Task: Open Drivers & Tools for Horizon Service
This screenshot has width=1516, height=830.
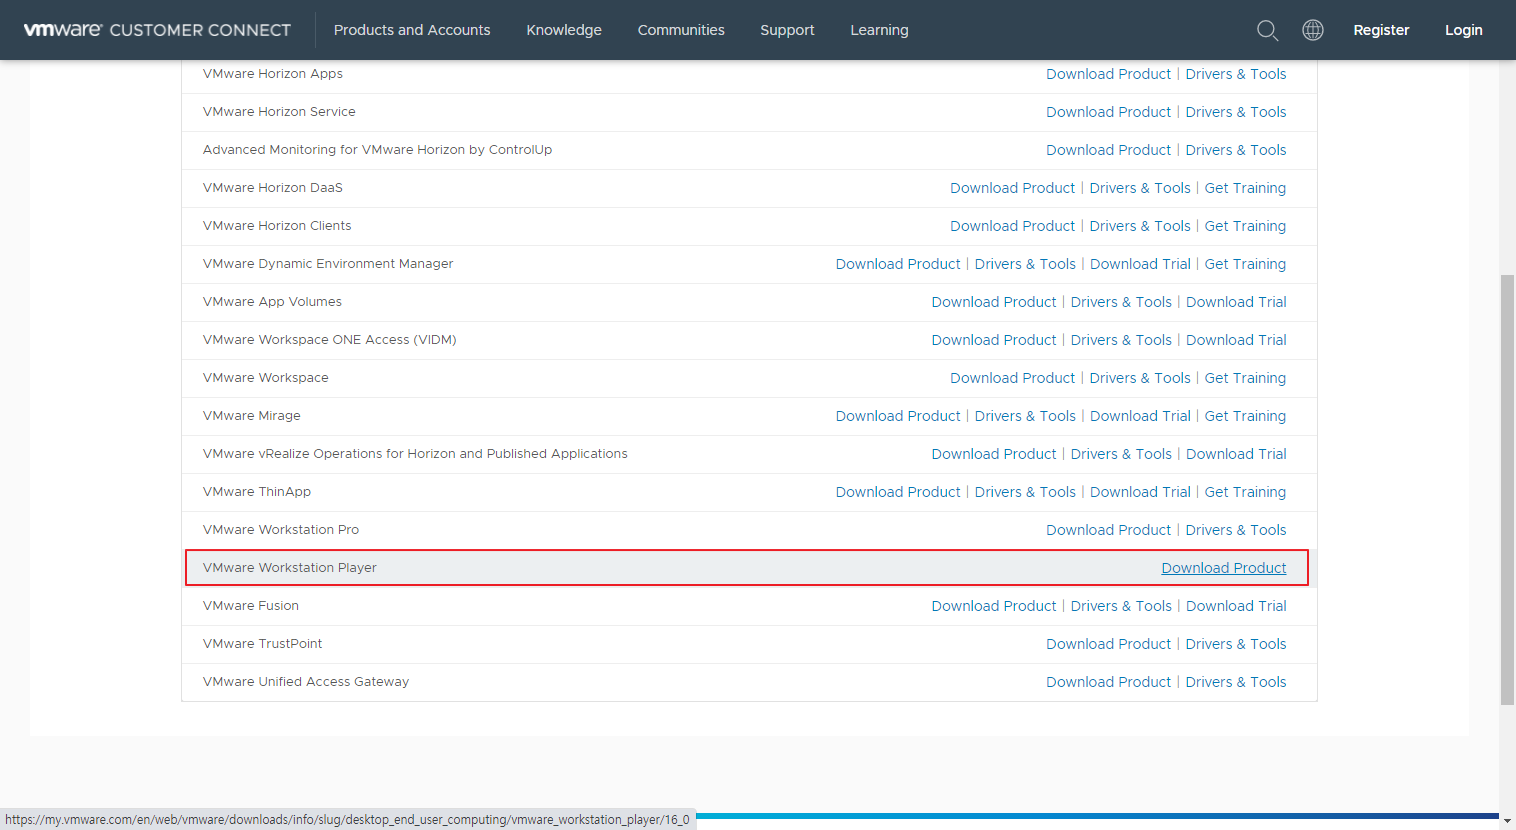Action: 1236,112
